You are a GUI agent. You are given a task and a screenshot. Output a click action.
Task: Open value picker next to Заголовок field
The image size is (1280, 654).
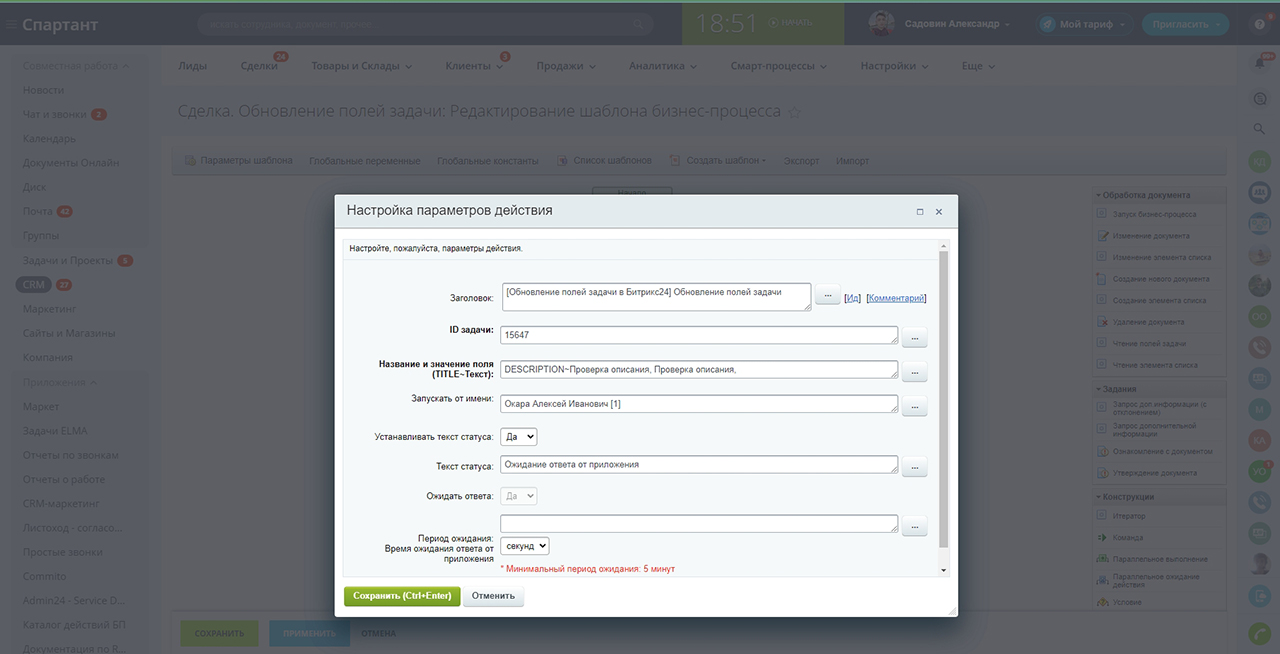click(x=827, y=296)
